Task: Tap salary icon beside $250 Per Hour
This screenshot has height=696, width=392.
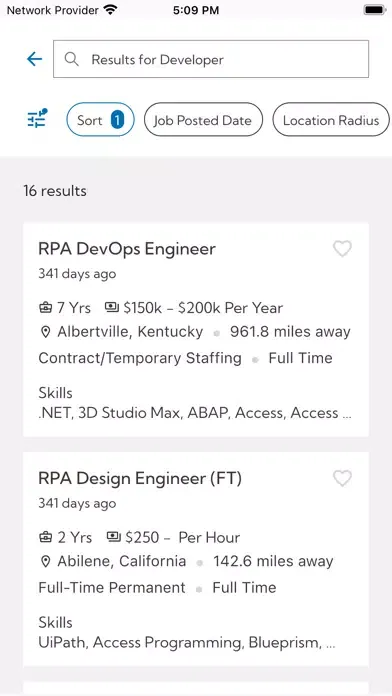Action: pos(114,537)
